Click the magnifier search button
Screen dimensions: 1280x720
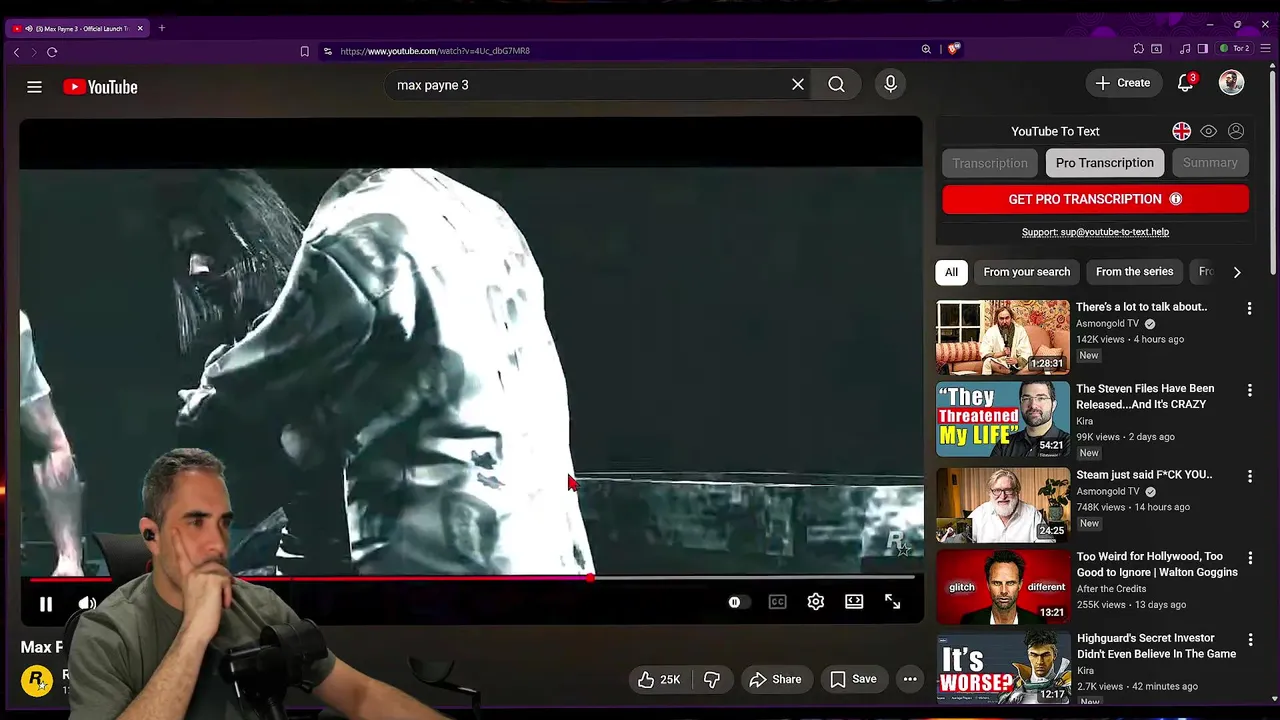836,85
